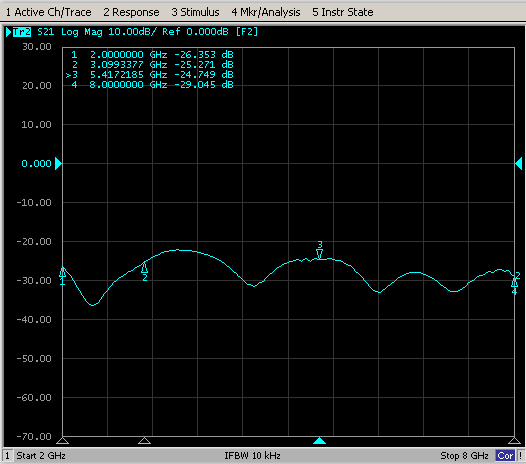Click the channel 1 indicator in status bar
Viewport: 526px width, 464px height.
[7, 456]
